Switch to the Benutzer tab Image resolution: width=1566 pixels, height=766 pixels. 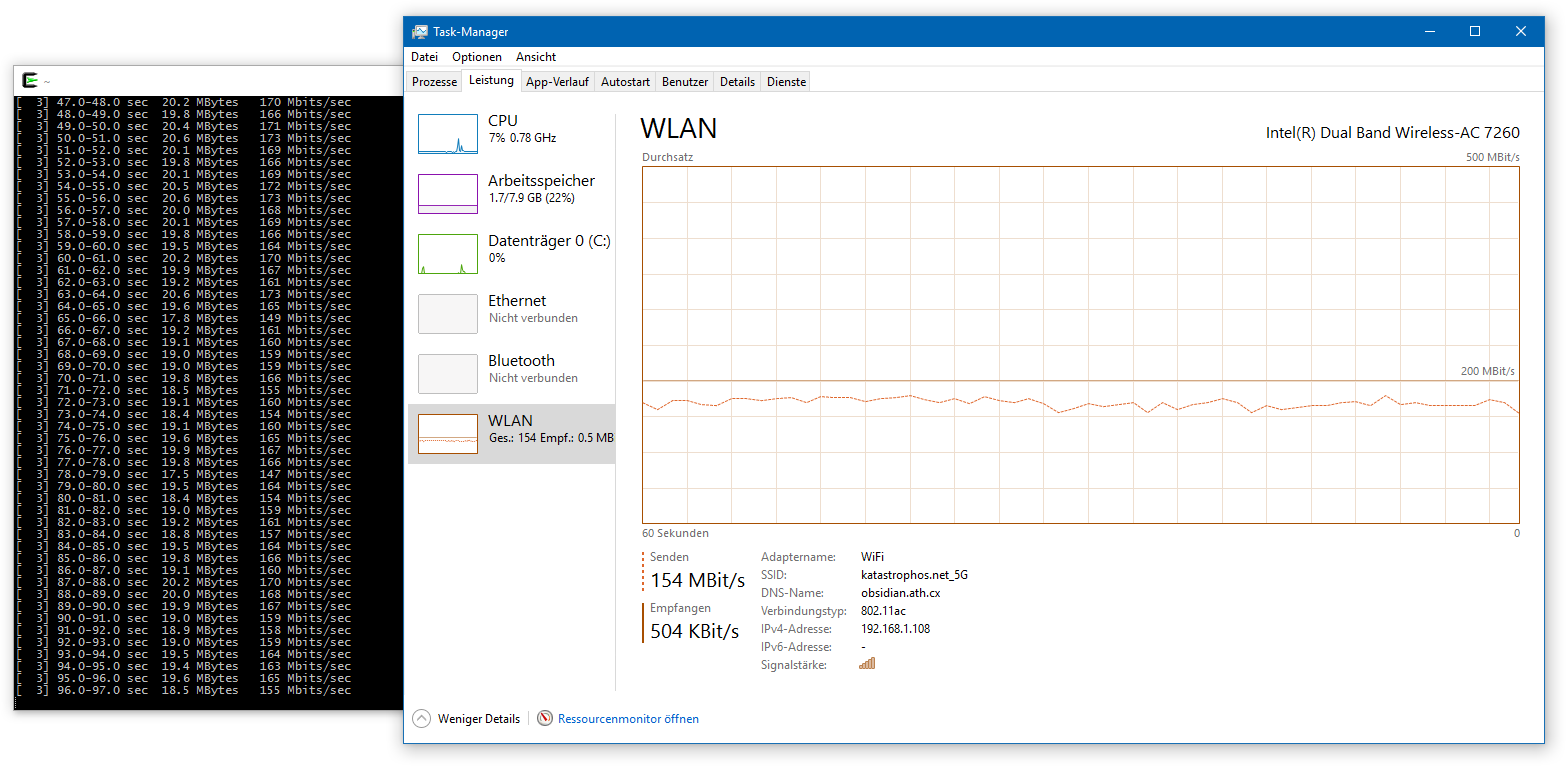pyautogui.click(x=685, y=82)
